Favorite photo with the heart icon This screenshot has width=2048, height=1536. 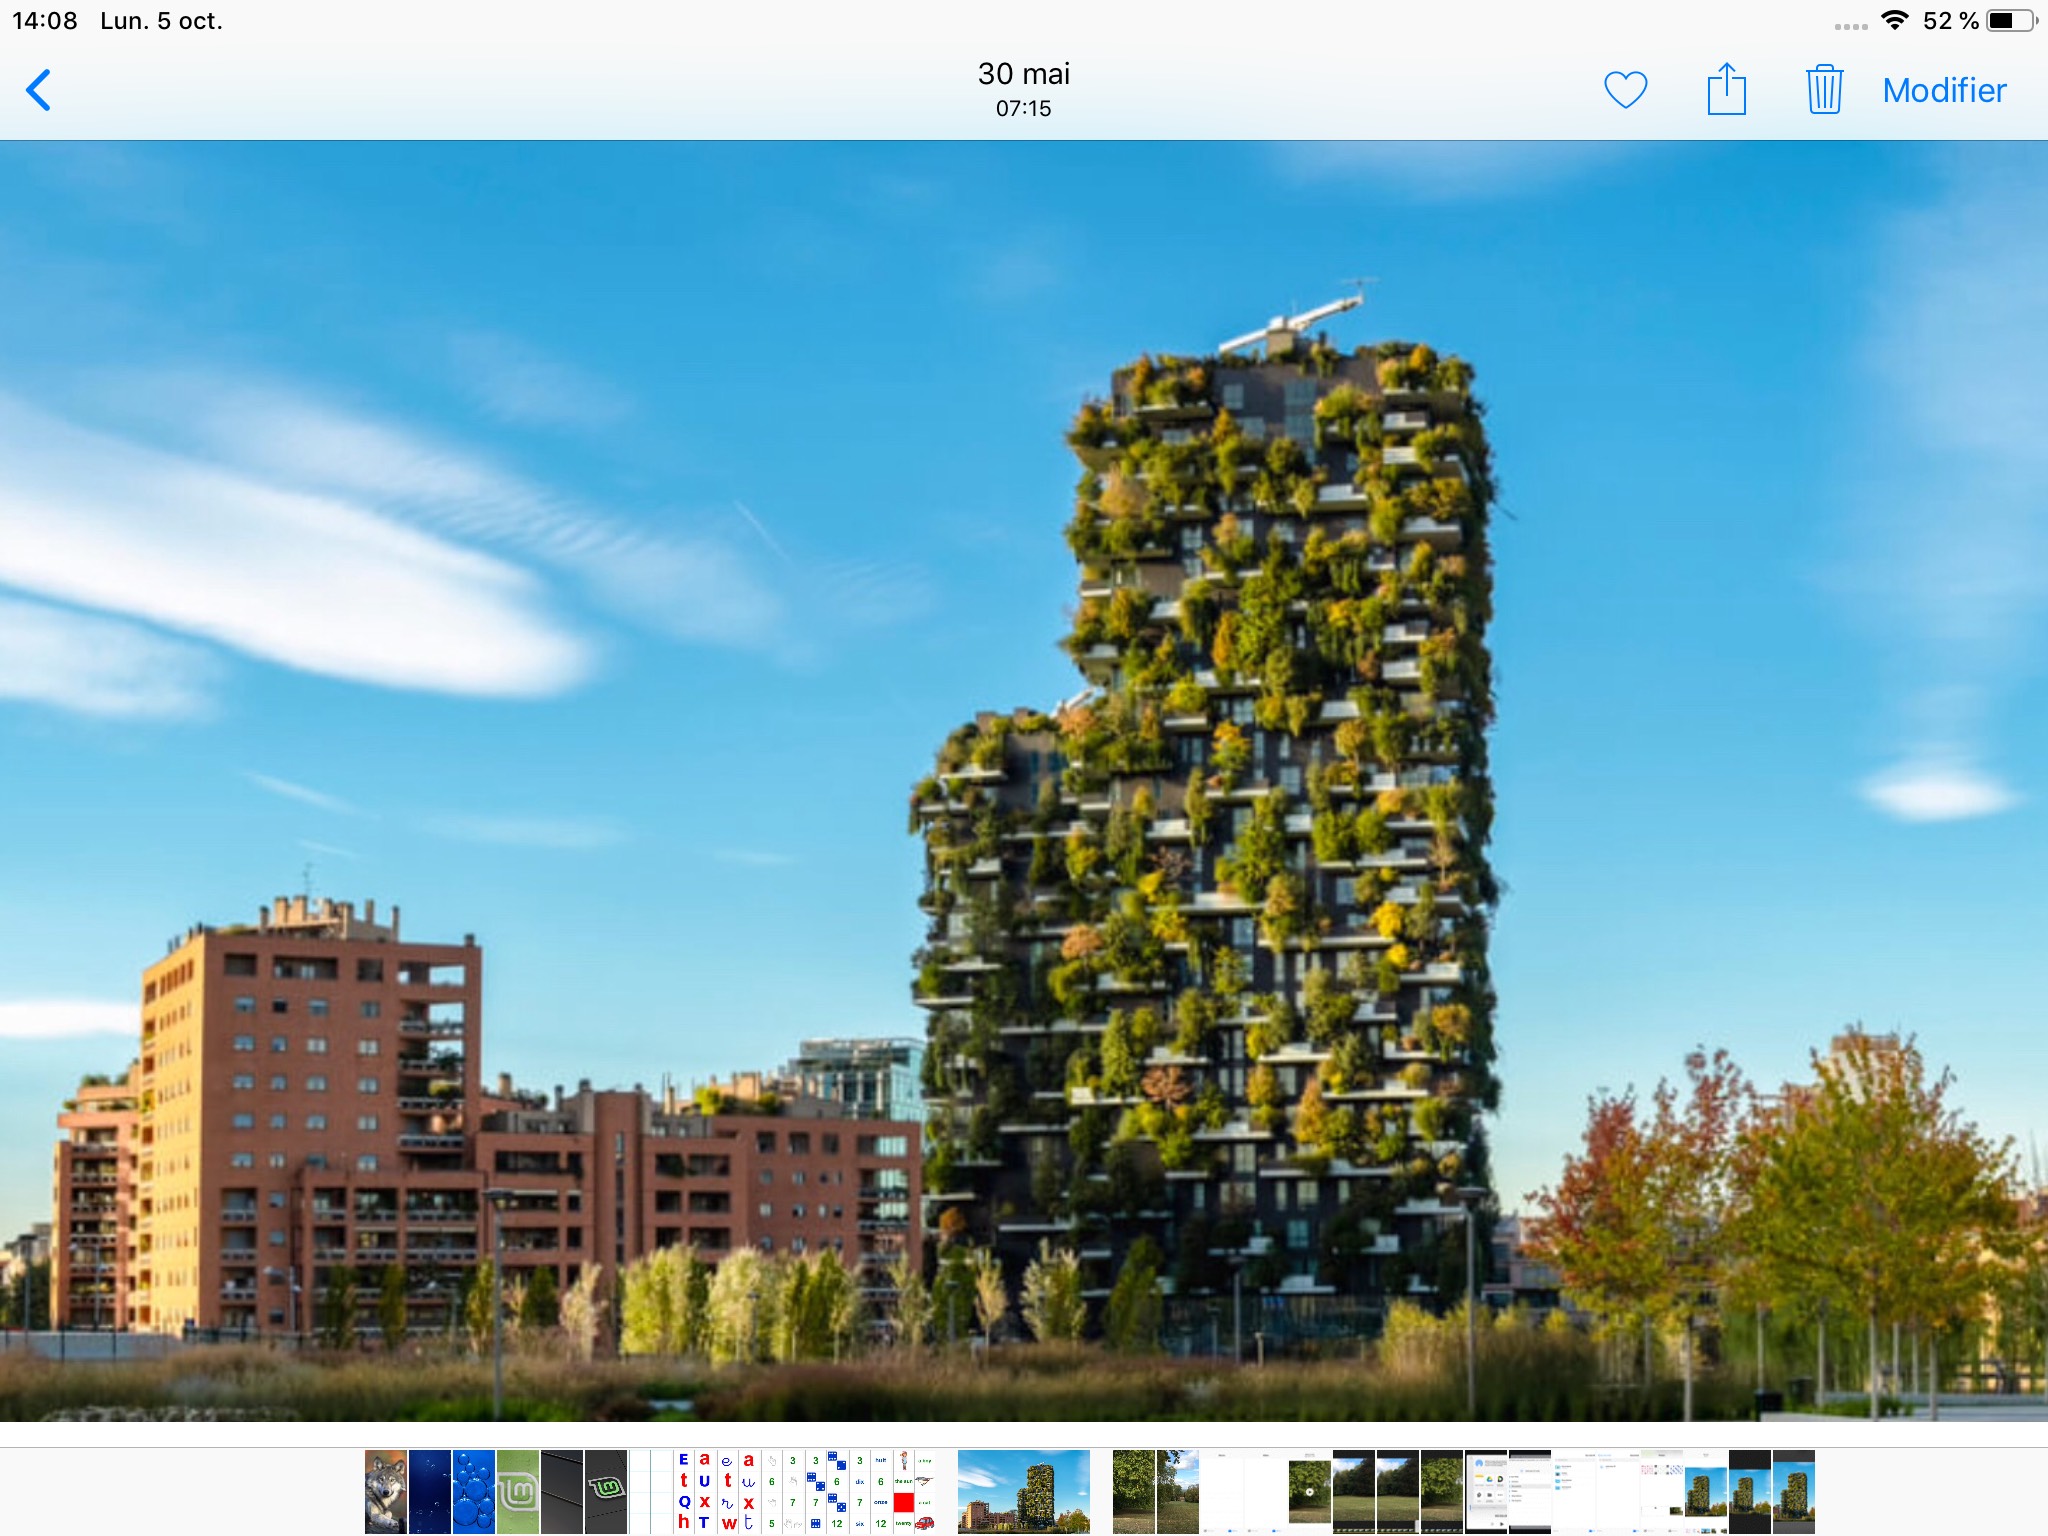[1625, 90]
